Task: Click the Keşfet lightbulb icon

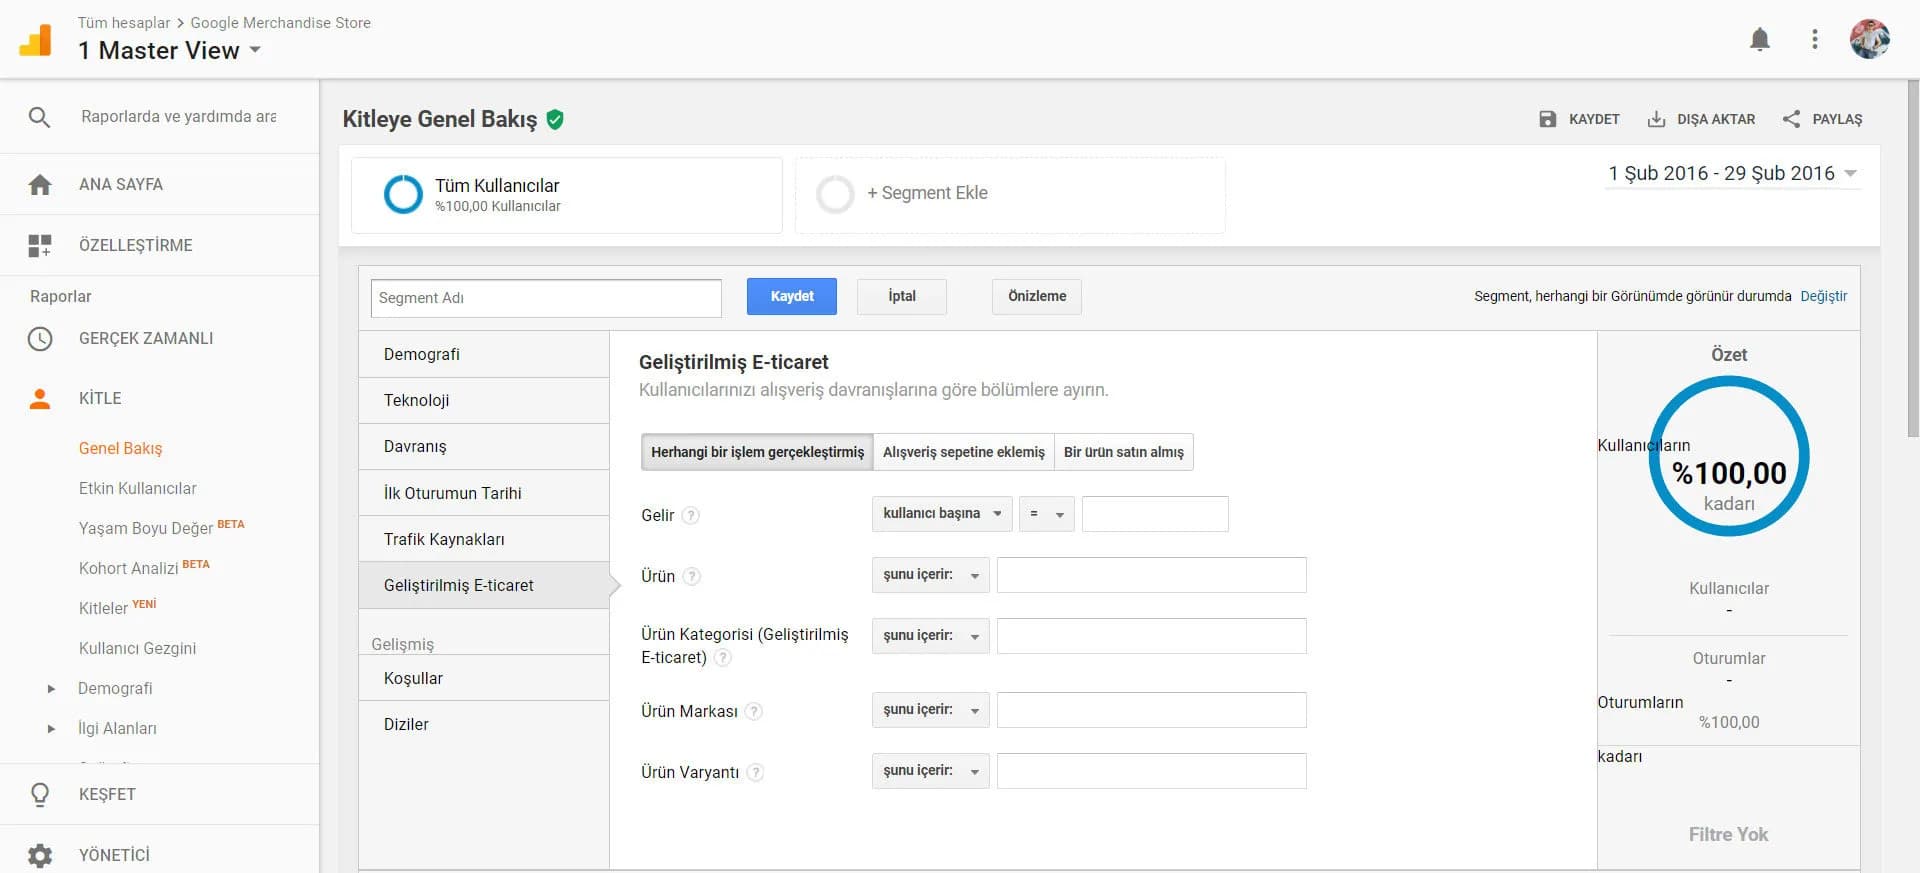Action: pos(40,794)
